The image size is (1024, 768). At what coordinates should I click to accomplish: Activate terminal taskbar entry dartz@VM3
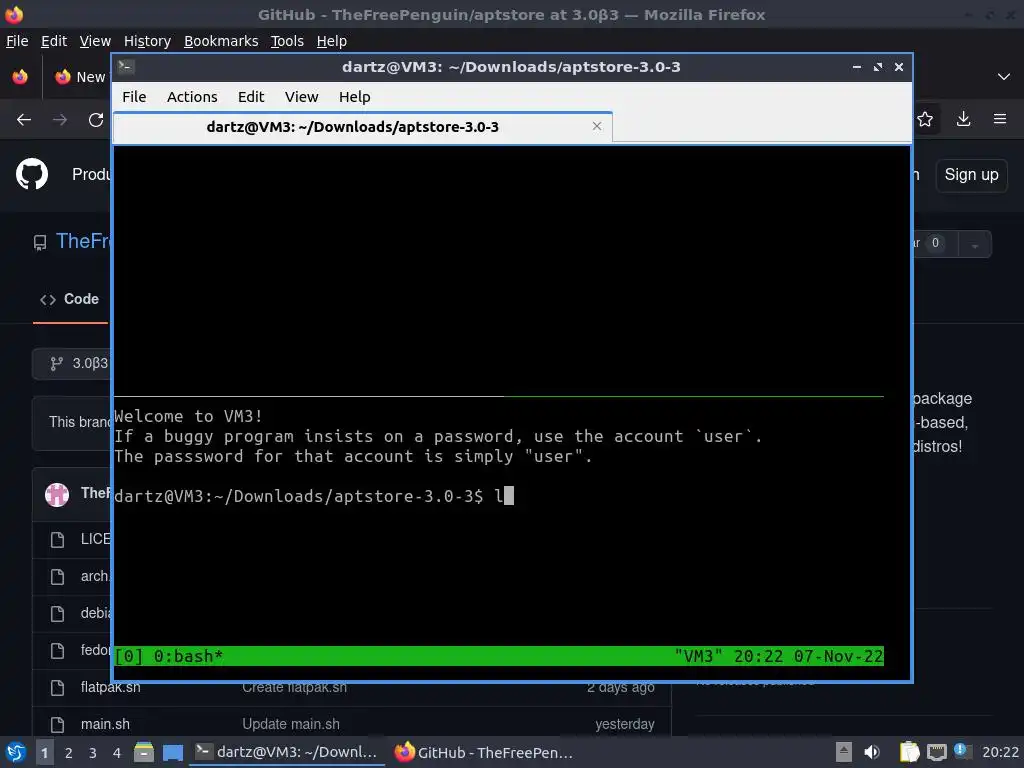pos(287,752)
